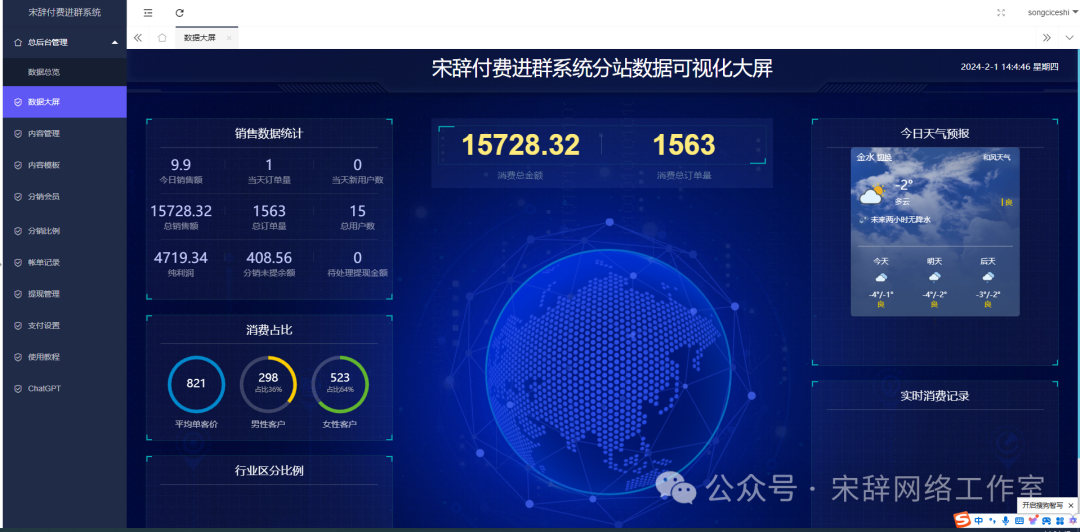Click the page refresh icon
Image resolution: width=1080 pixels, height=532 pixels.
coord(180,12)
